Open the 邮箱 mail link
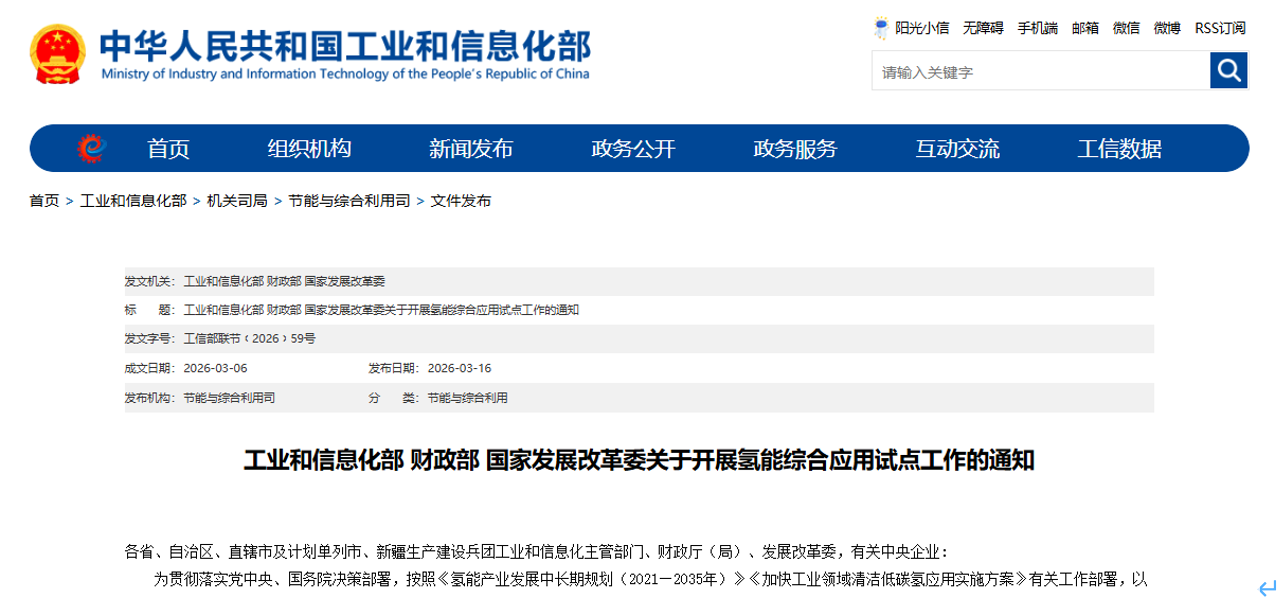 pos(1085,28)
